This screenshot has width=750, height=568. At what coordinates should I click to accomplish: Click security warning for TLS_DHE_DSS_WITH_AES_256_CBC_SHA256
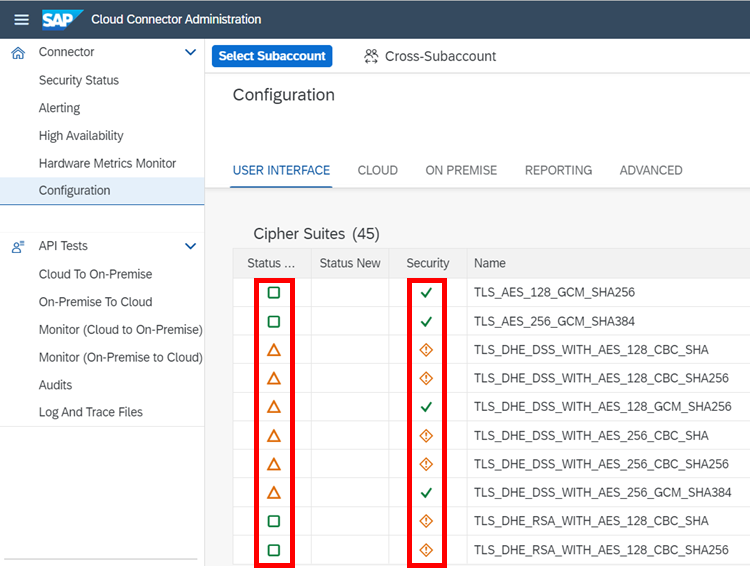click(x=426, y=464)
